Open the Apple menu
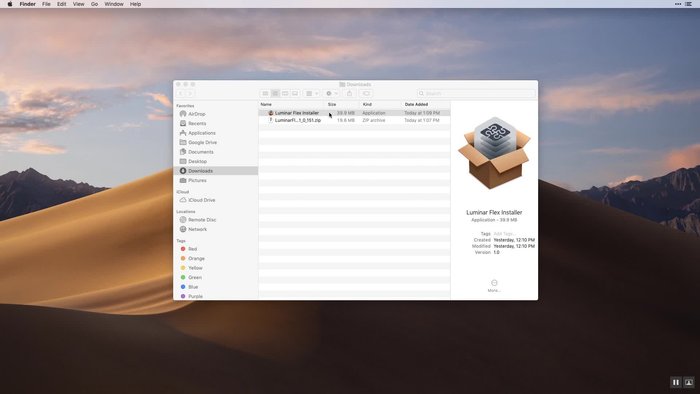Image resolution: width=700 pixels, height=394 pixels. [x=10, y=4]
